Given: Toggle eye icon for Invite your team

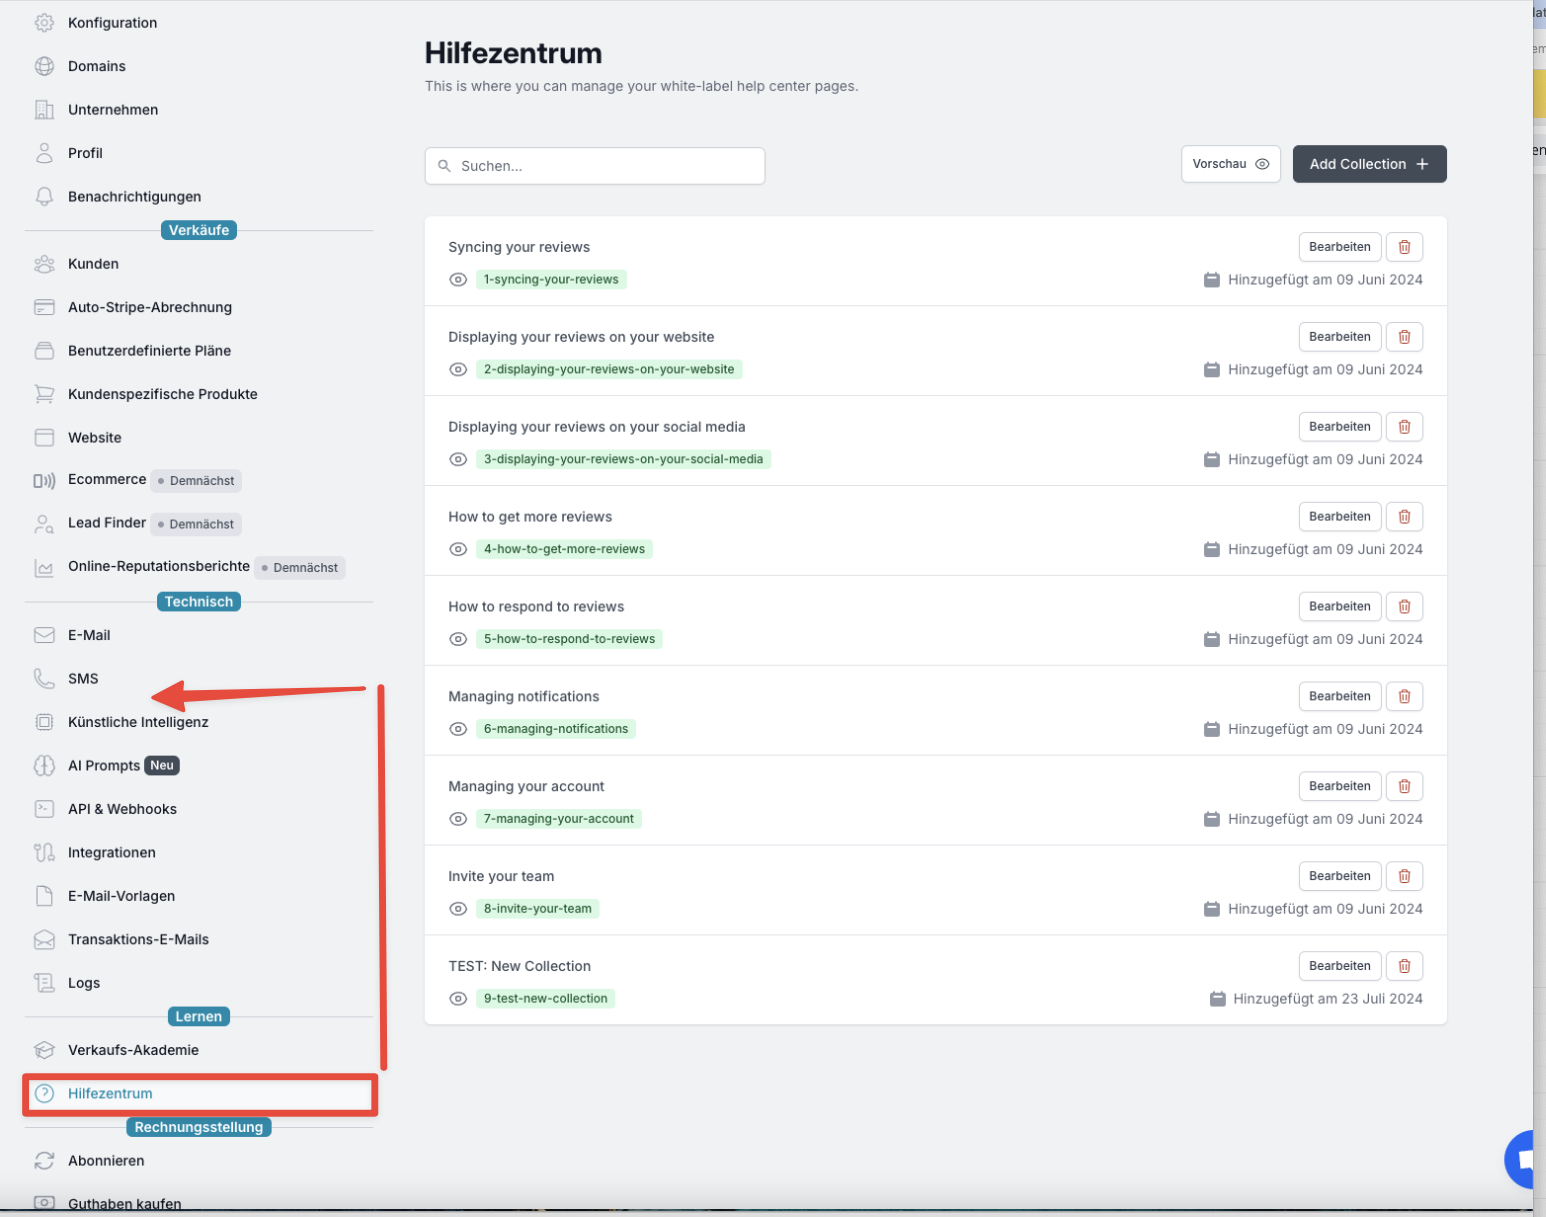Looking at the screenshot, I should [x=458, y=909].
